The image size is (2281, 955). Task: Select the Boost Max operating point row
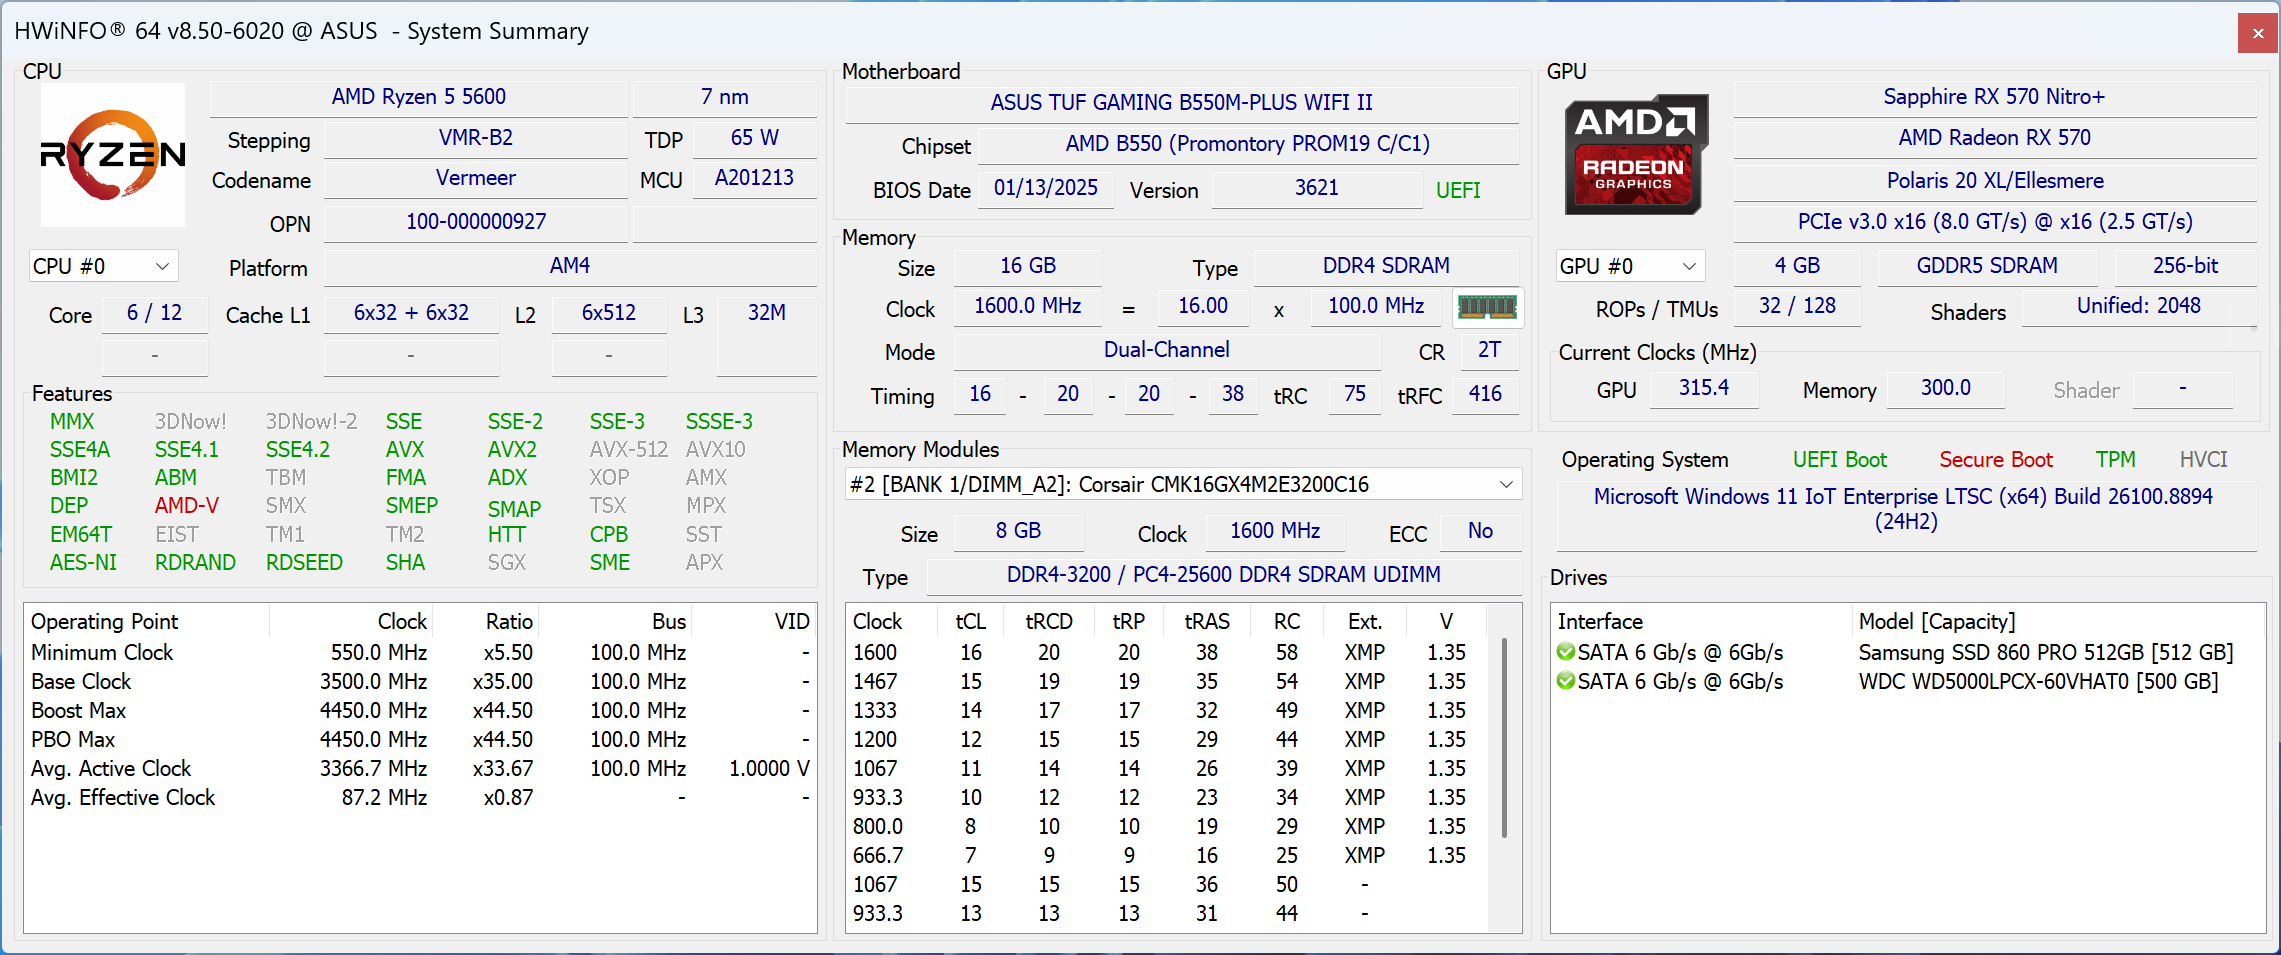pos(420,710)
